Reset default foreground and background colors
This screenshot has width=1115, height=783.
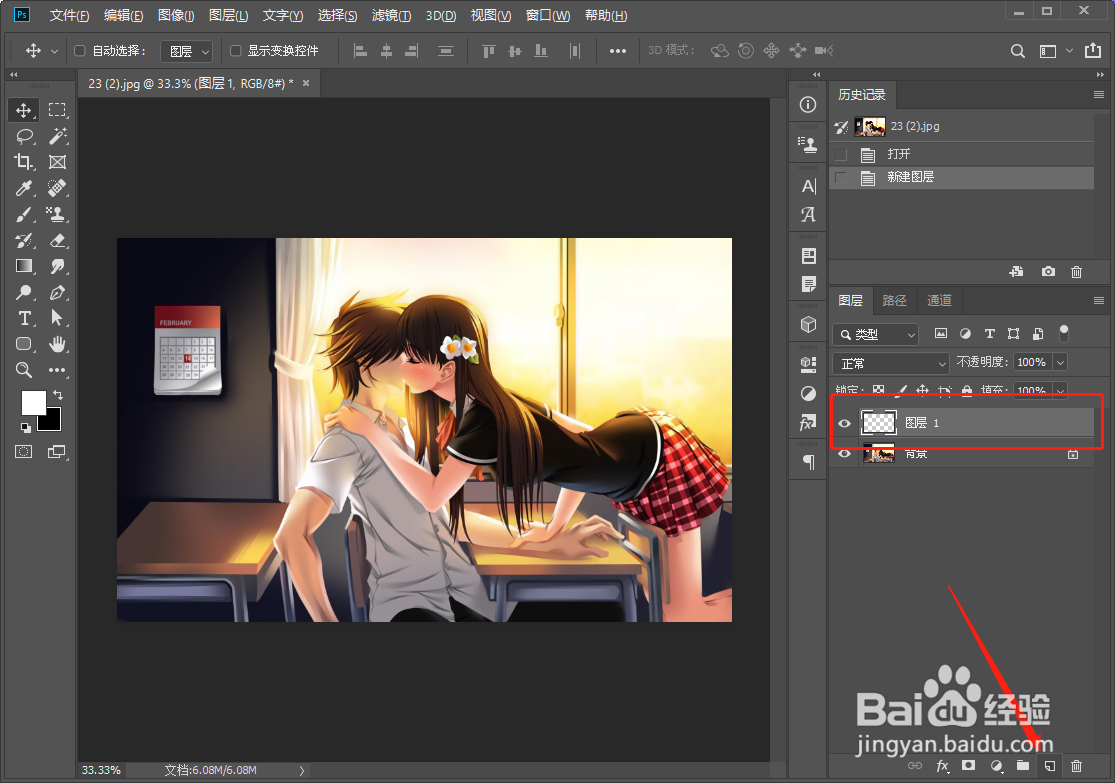click(x=26, y=427)
